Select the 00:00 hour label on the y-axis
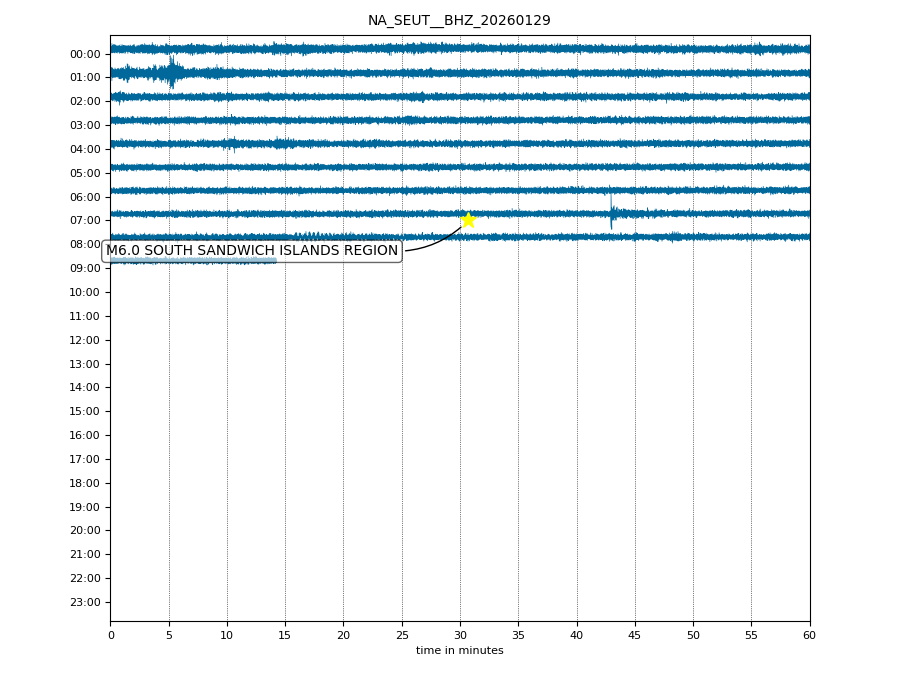919x690 pixels. click(85, 54)
